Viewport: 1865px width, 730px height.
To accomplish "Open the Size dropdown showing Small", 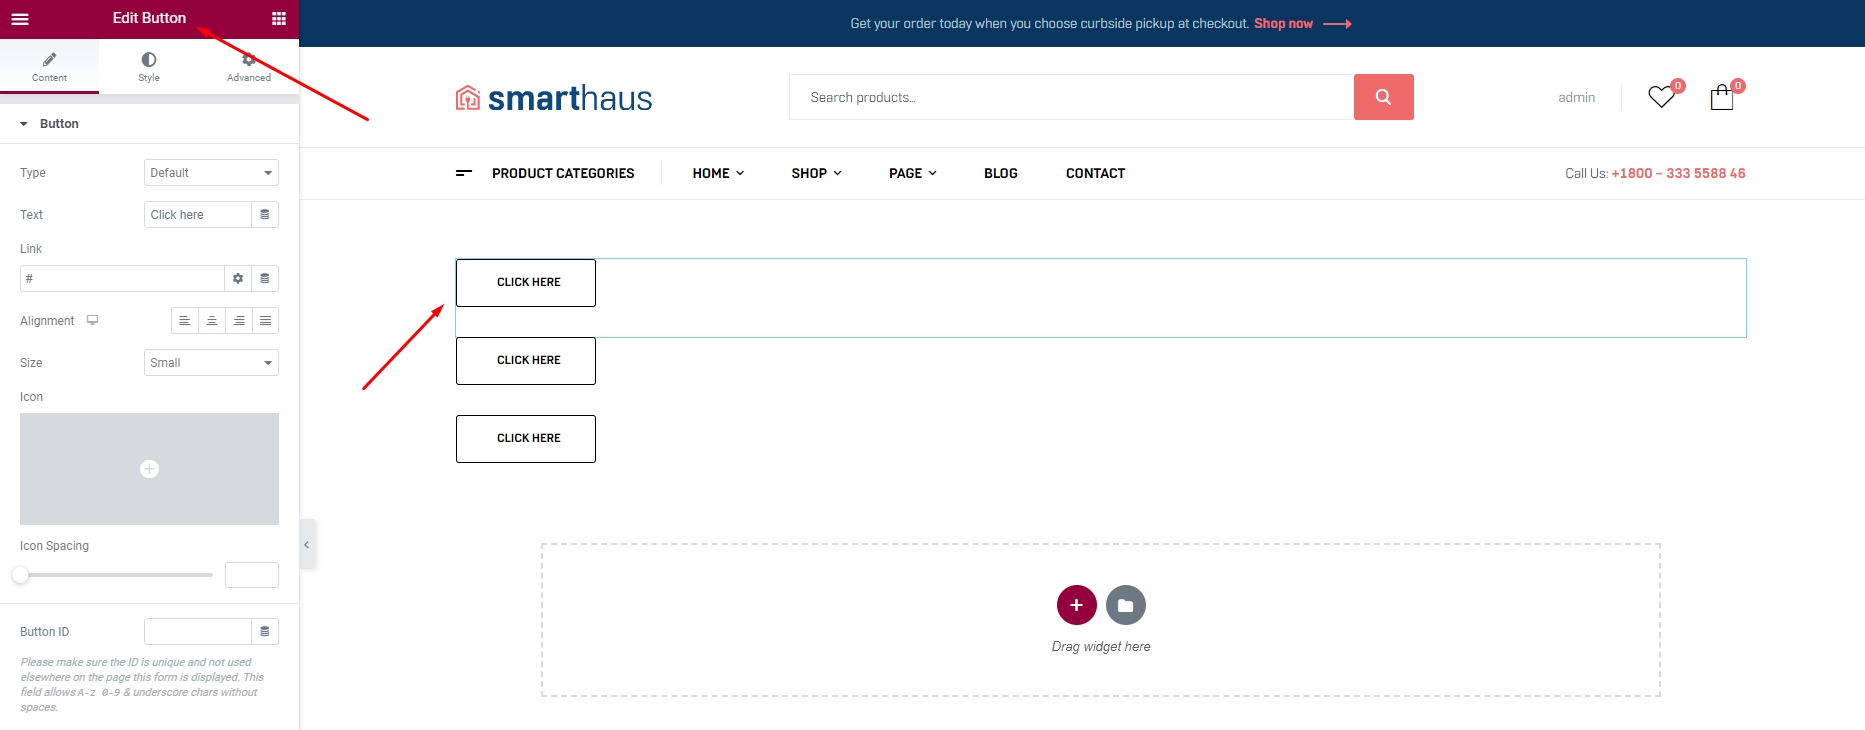I will (x=211, y=363).
